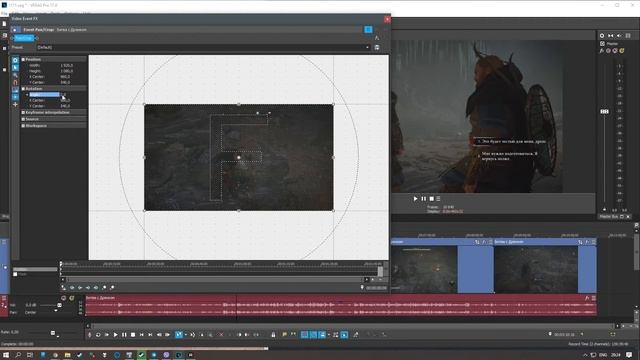Select the first video clip thumbnail on timeline
The width and height of the screenshot is (640, 360).
(x=424, y=269)
